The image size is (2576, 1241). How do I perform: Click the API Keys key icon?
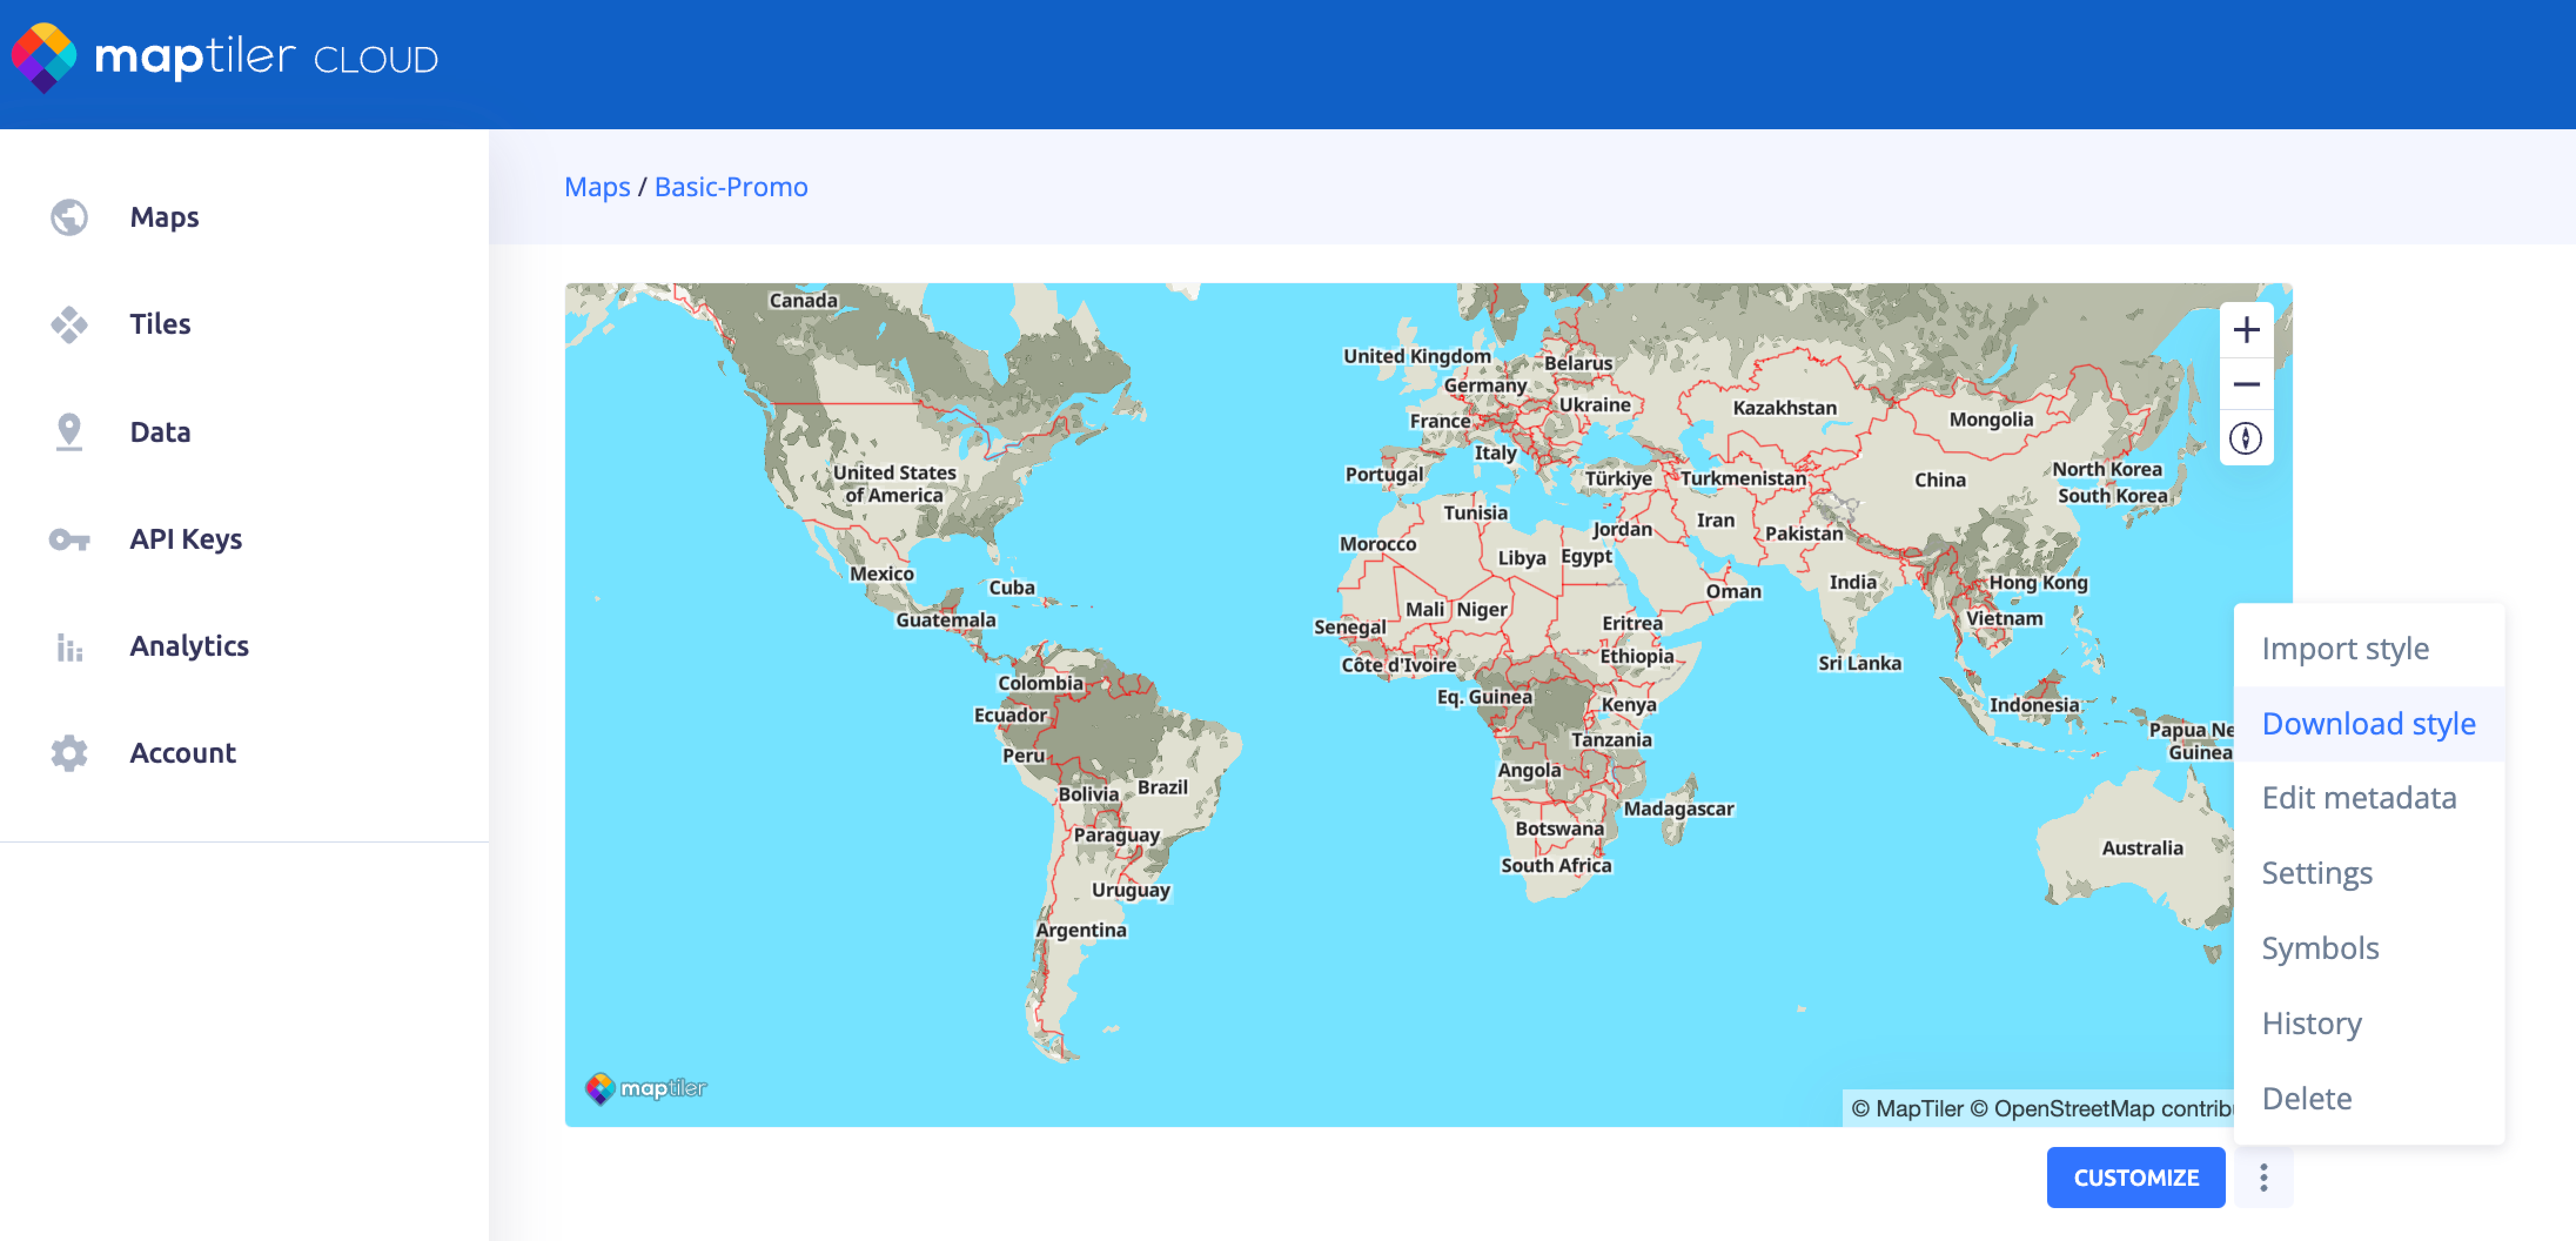69,540
